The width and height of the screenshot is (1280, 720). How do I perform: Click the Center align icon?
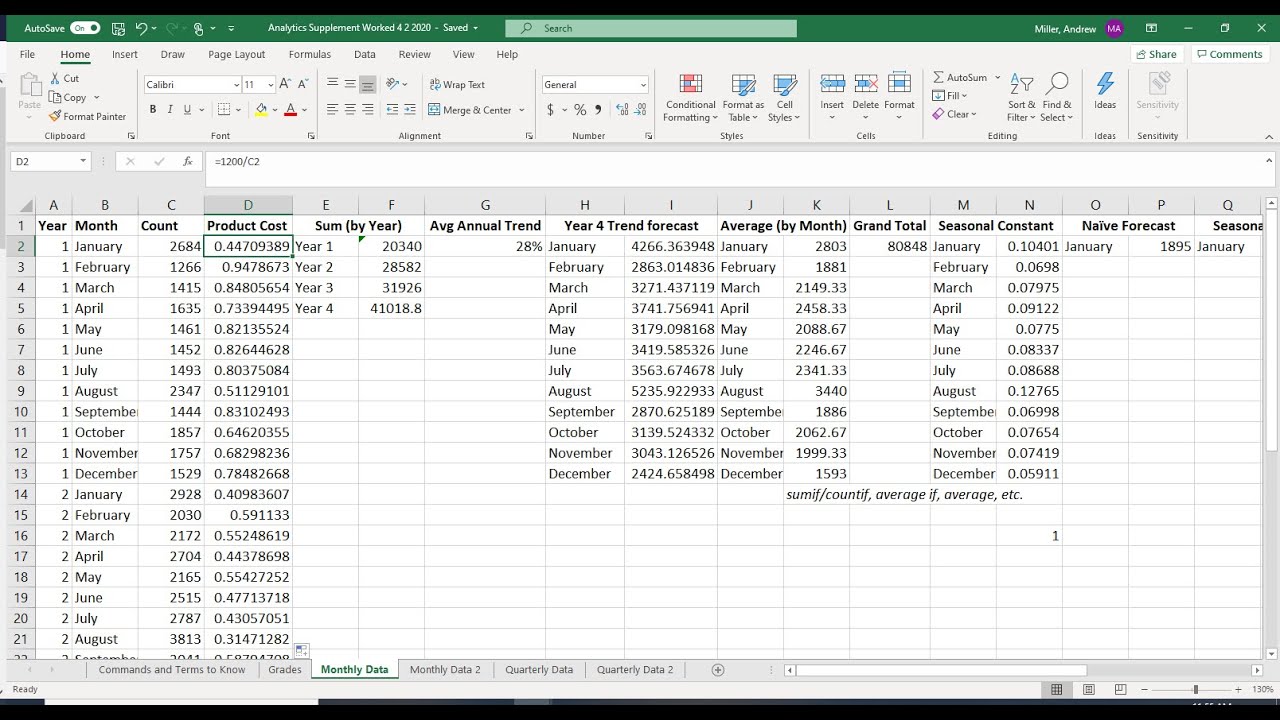[x=350, y=110]
